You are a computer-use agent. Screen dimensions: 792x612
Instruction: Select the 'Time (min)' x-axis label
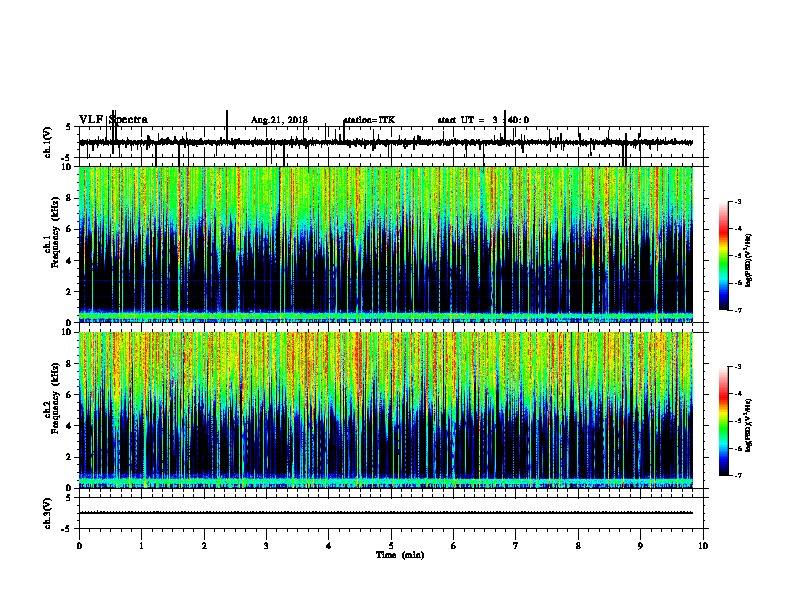coord(400,555)
